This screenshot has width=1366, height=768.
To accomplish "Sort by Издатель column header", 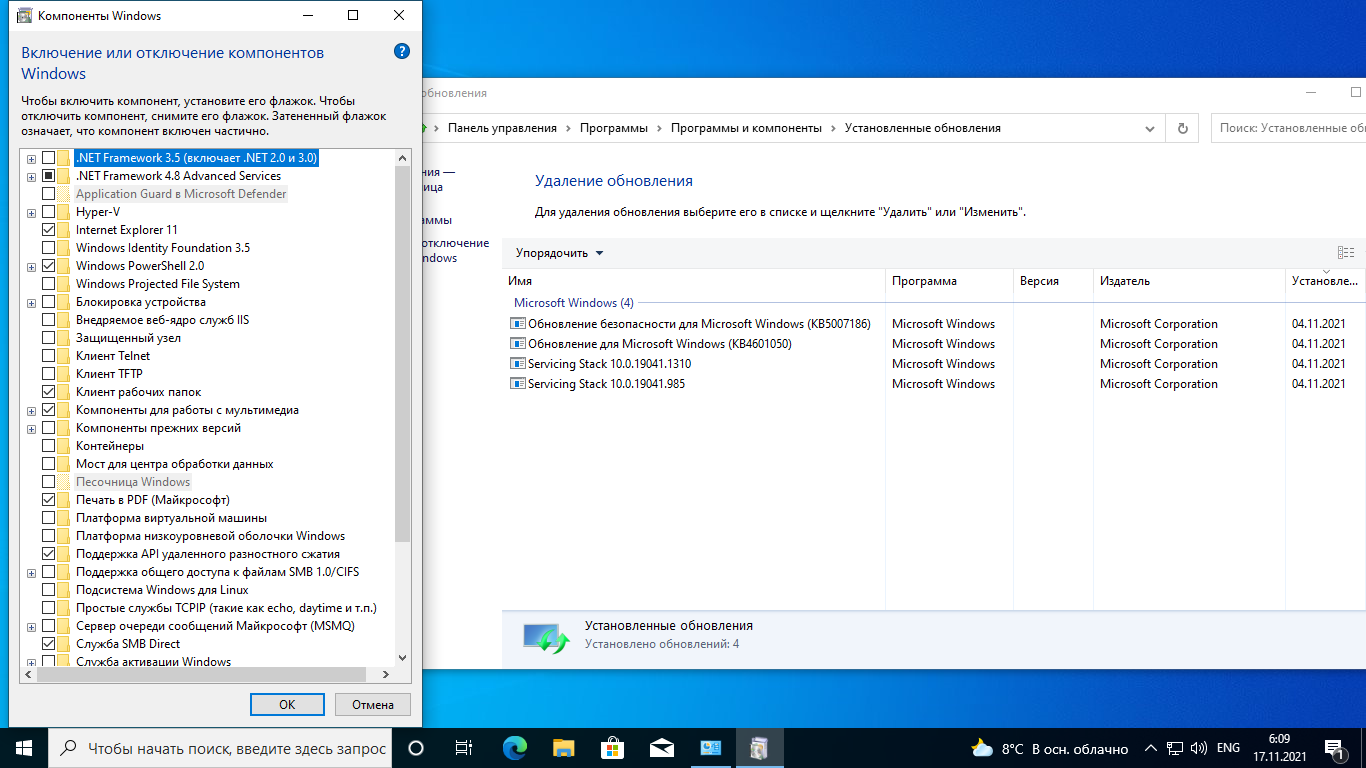I will click(x=1190, y=281).
